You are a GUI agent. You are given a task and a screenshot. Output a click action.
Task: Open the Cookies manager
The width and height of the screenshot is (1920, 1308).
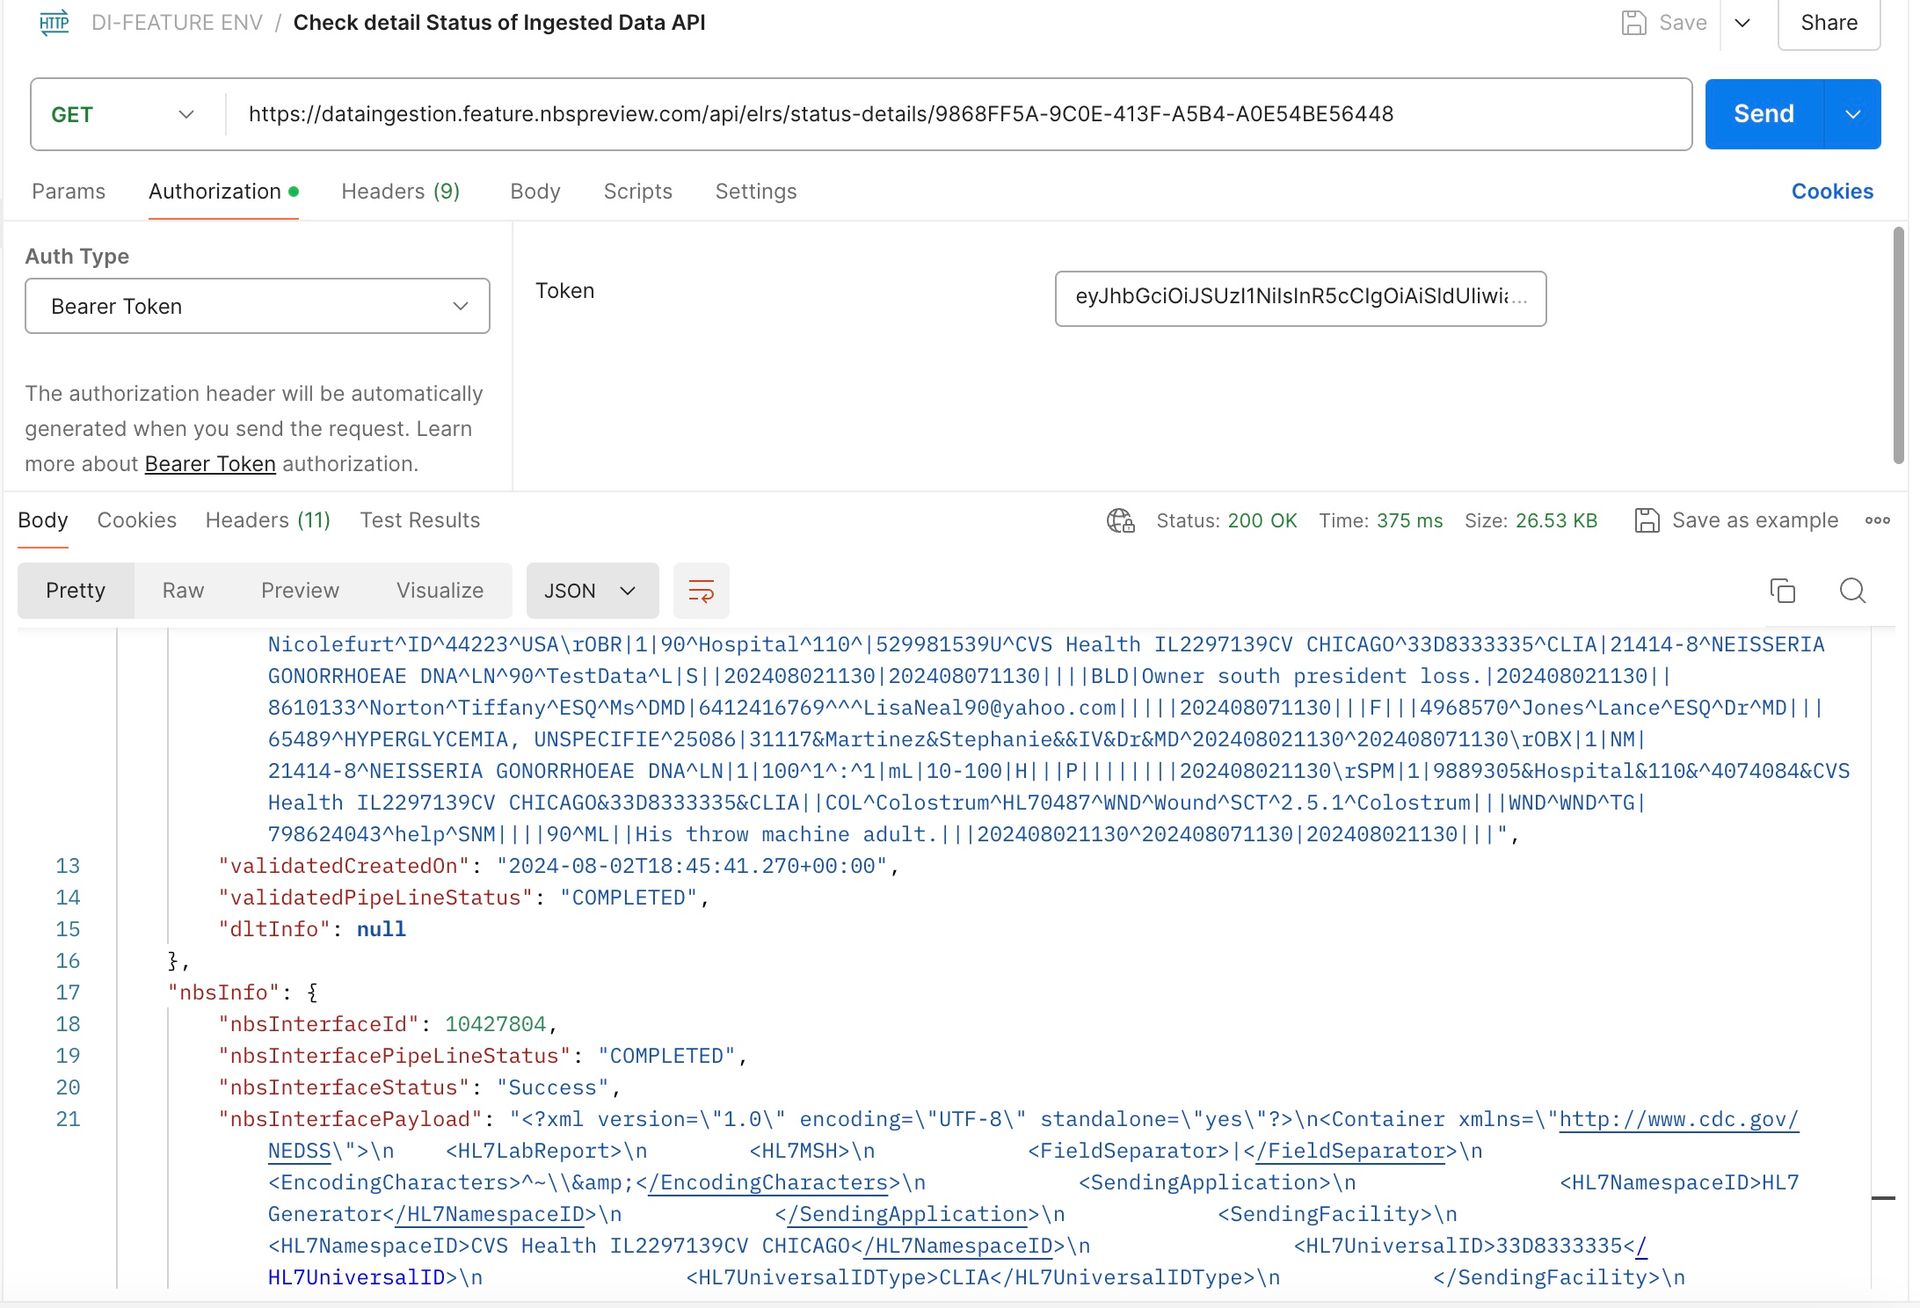(x=1832, y=191)
